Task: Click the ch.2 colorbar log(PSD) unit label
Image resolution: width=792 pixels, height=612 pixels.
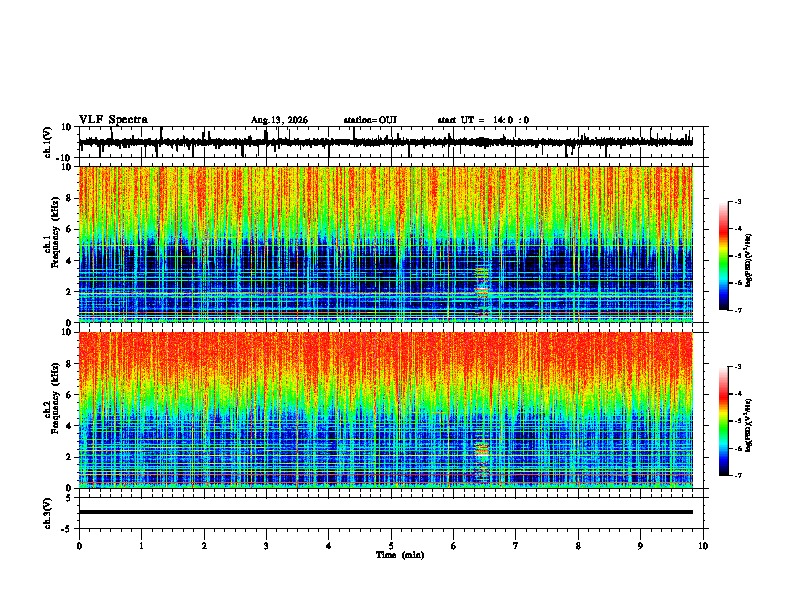Action: (749, 425)
